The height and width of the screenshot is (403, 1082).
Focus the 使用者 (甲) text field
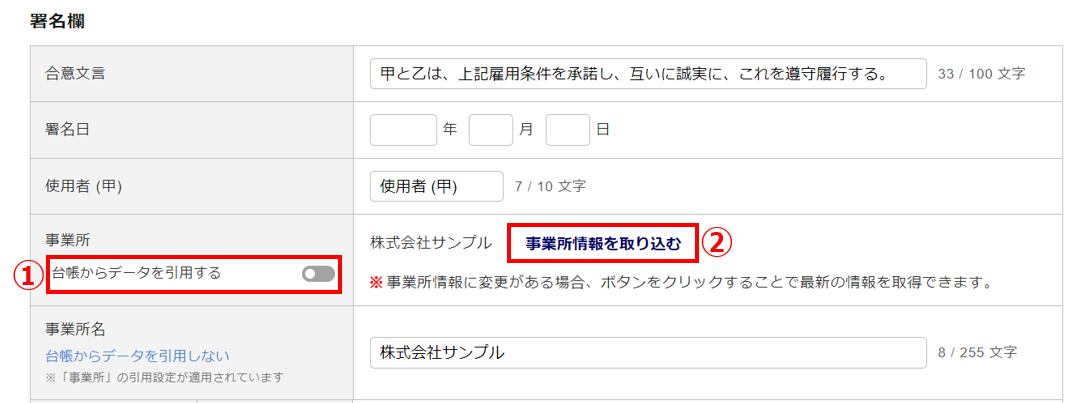(437, 186)
